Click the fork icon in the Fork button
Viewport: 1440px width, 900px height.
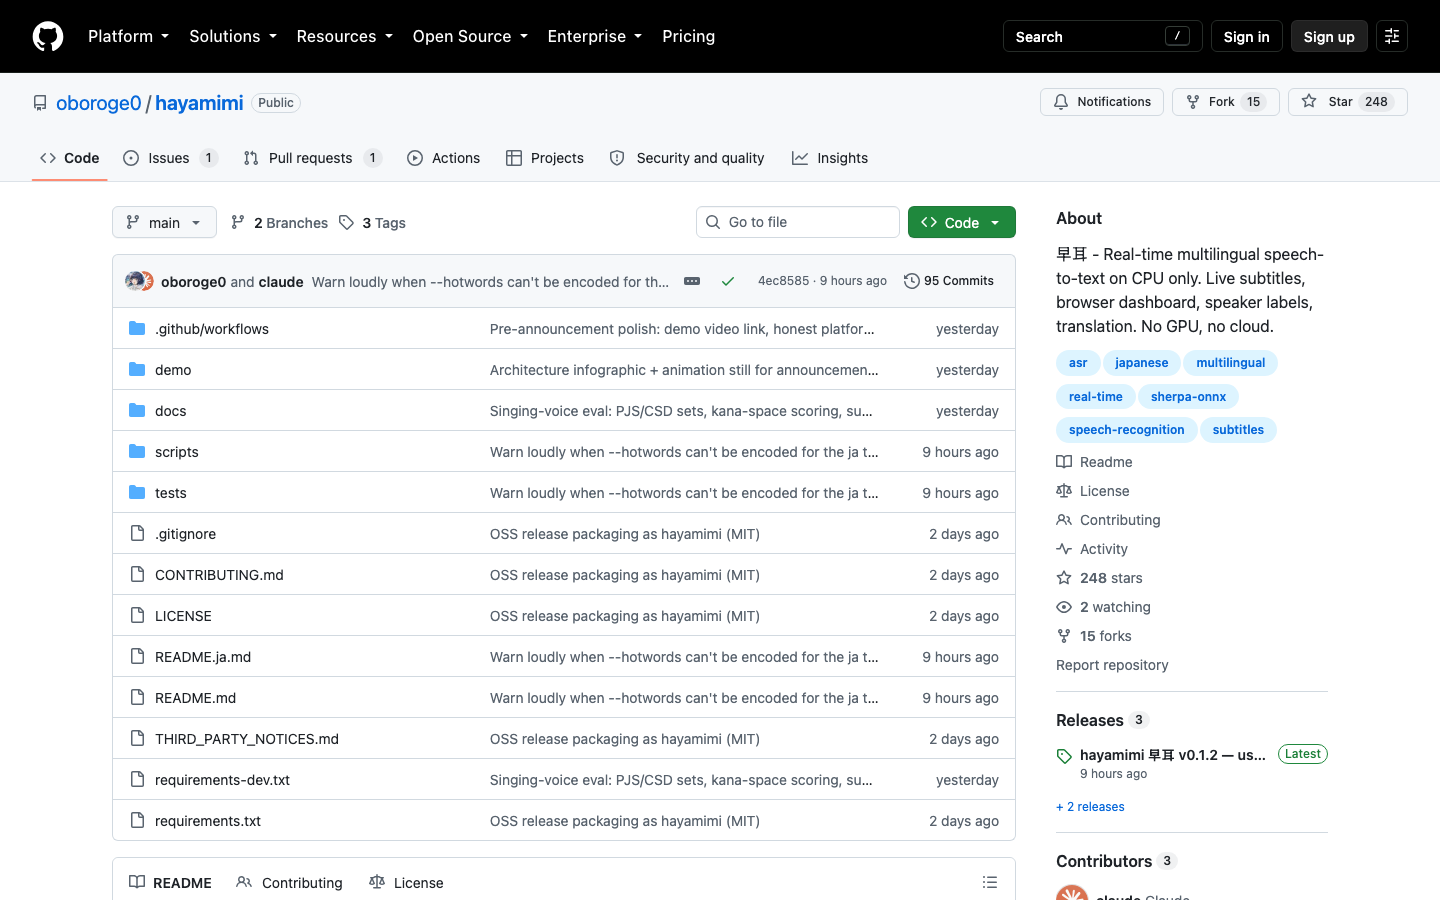point(1193,101)
